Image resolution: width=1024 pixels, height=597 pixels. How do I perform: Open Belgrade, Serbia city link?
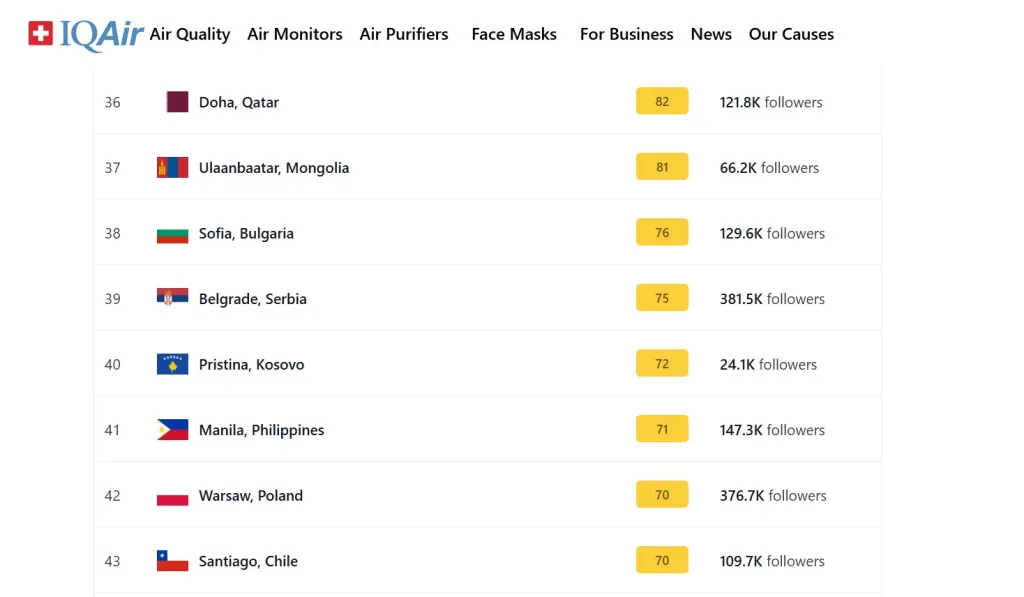point(253,299)
